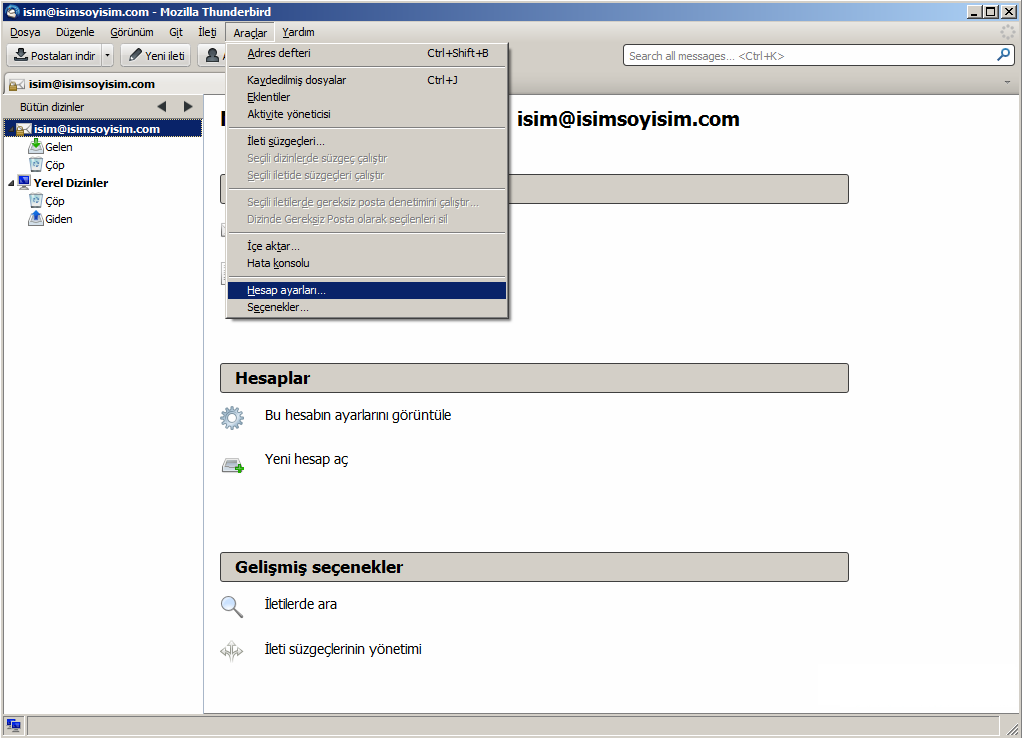1022x738 pixels.
Task: Collapse the isim@isimsoyisim.com account tree node
Action: (11, 129)
